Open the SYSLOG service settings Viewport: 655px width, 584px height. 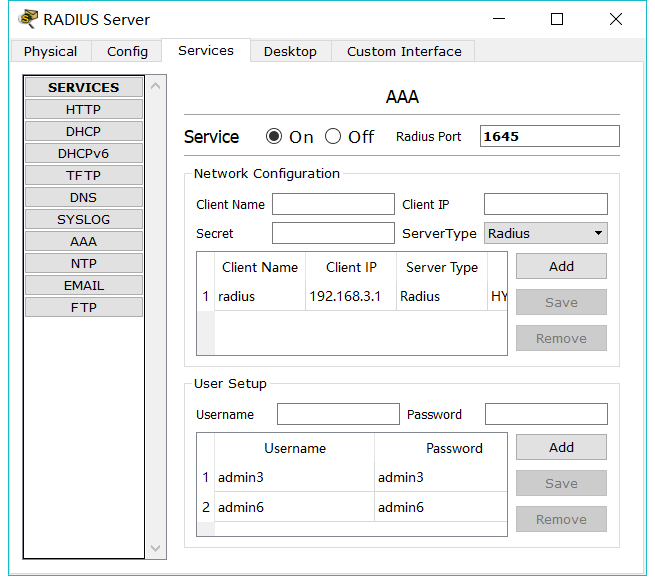pyautogui.click(x=84, y=220)
